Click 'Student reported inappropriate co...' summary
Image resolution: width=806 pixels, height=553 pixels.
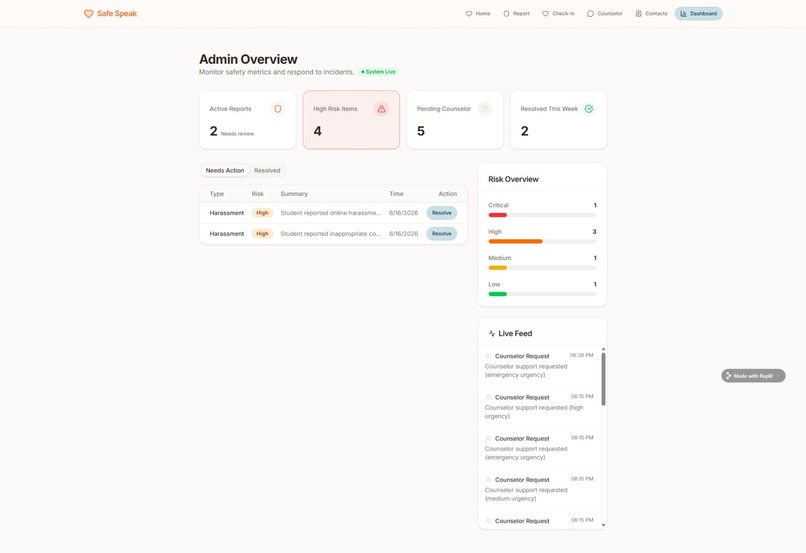pos(331,234)
